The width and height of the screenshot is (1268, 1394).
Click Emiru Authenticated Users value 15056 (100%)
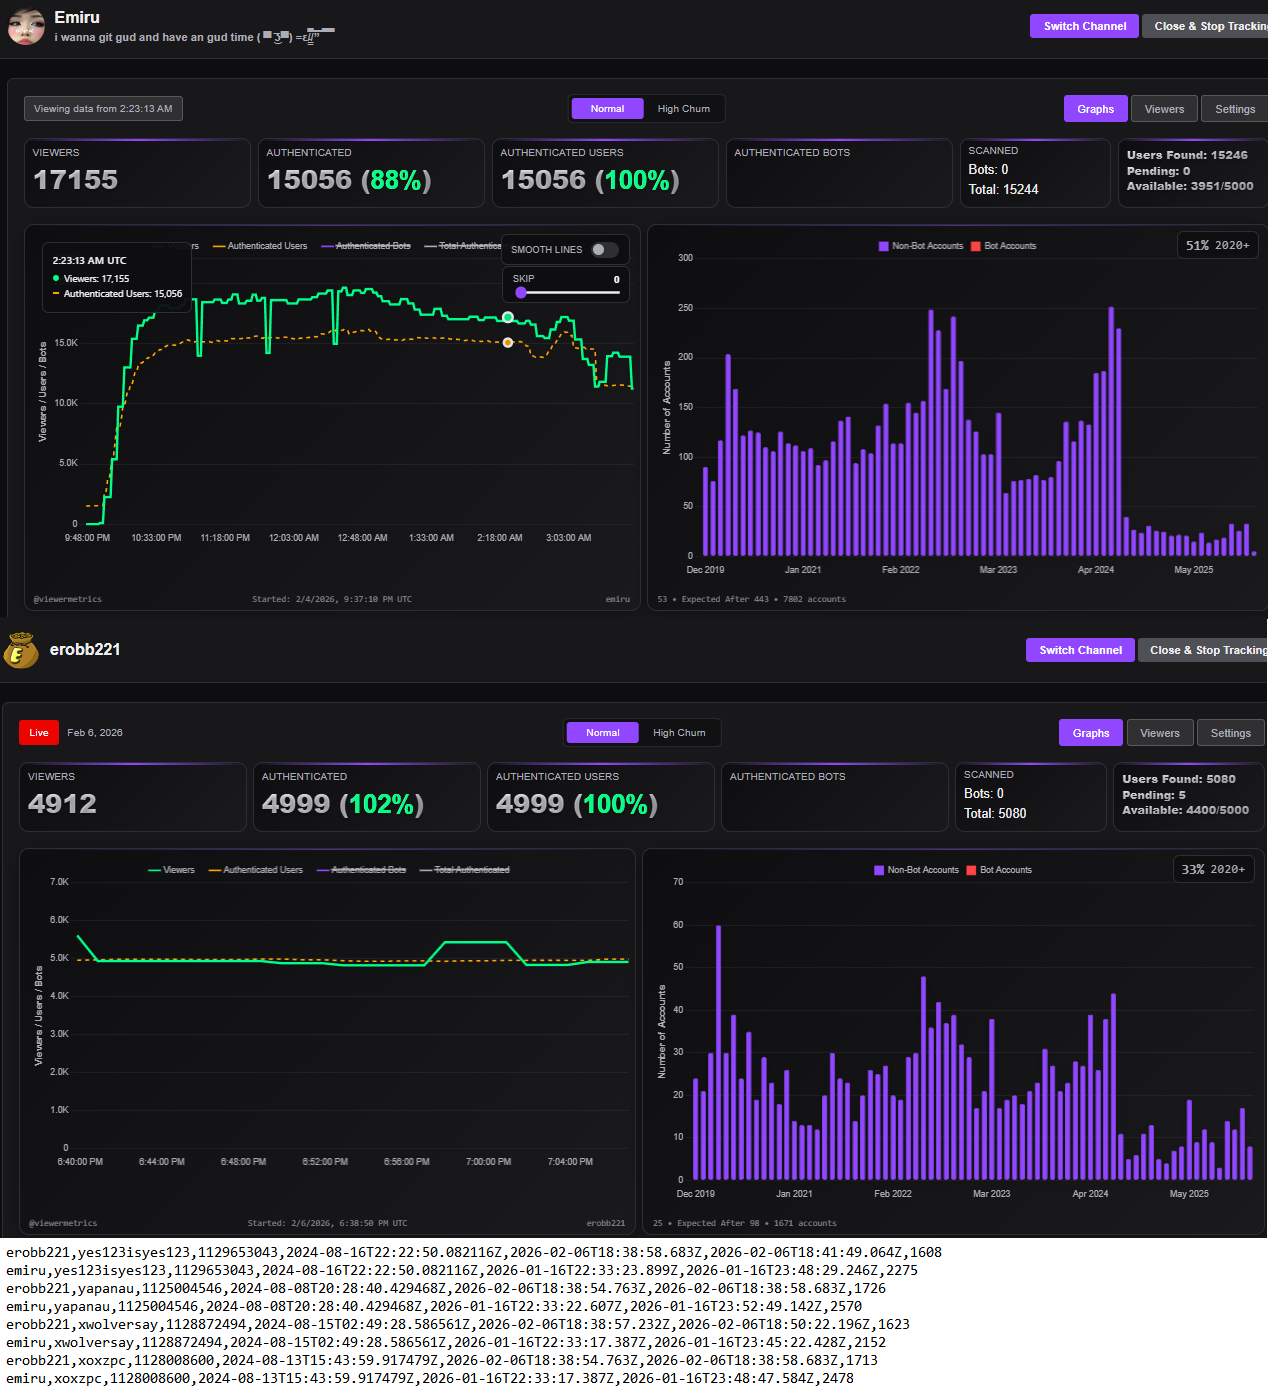[590, 180]
